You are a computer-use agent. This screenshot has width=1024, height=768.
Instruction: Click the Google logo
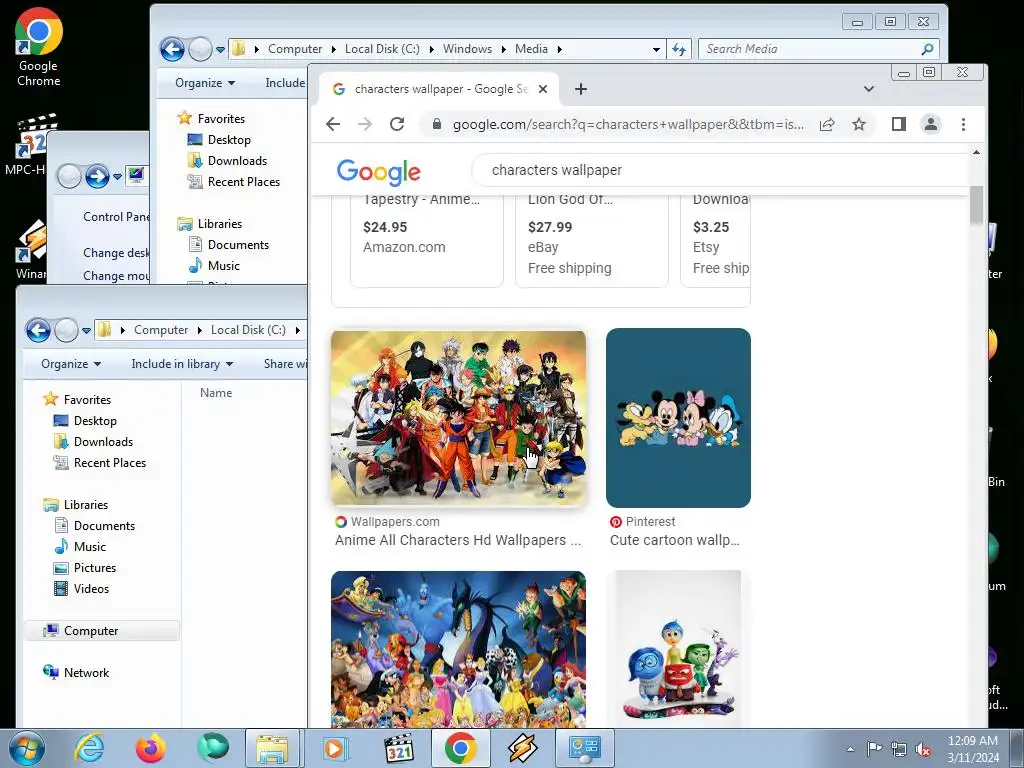pos(379,172)
